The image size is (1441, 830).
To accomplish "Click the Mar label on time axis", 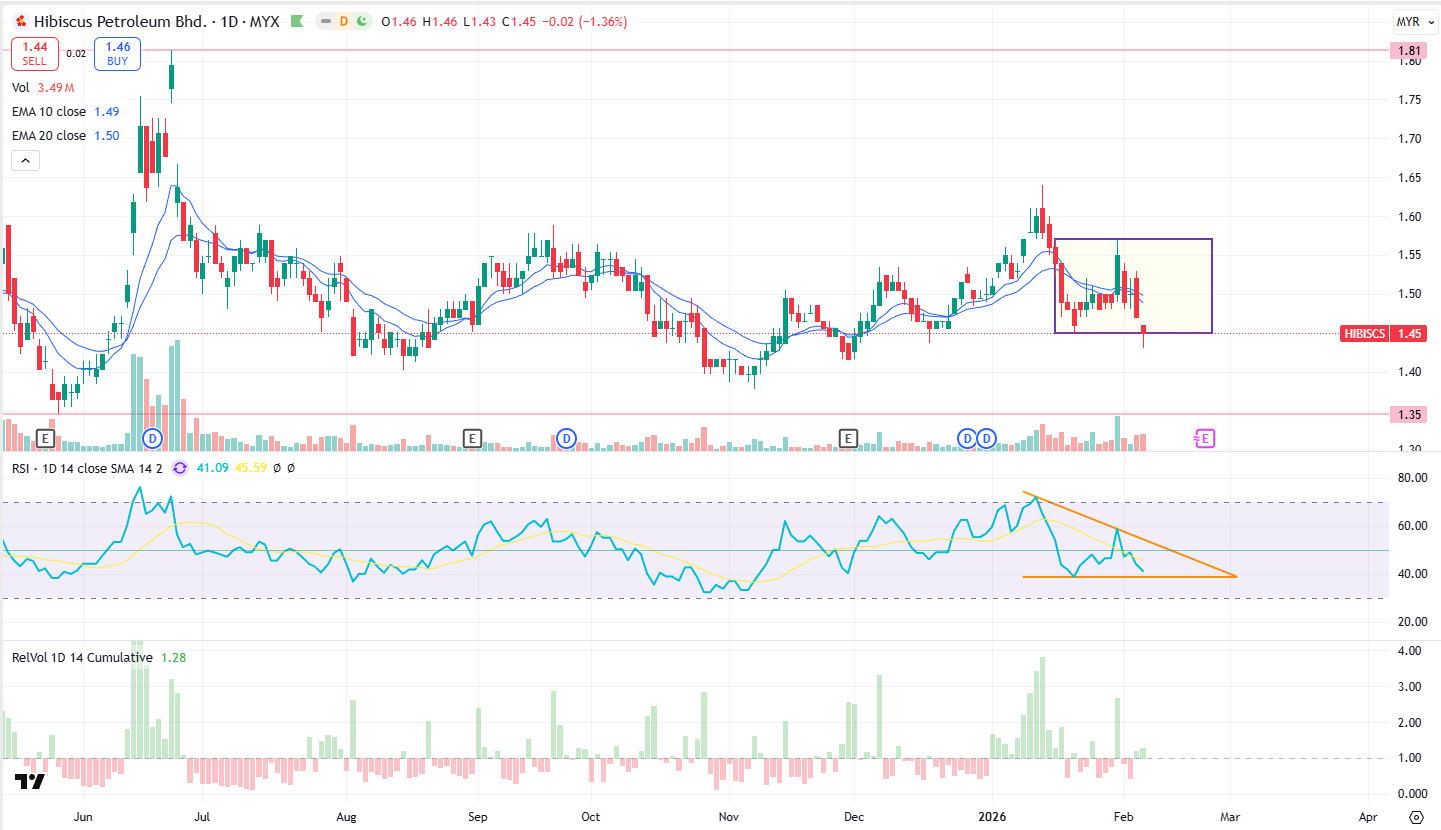I will click(1231, 817).
